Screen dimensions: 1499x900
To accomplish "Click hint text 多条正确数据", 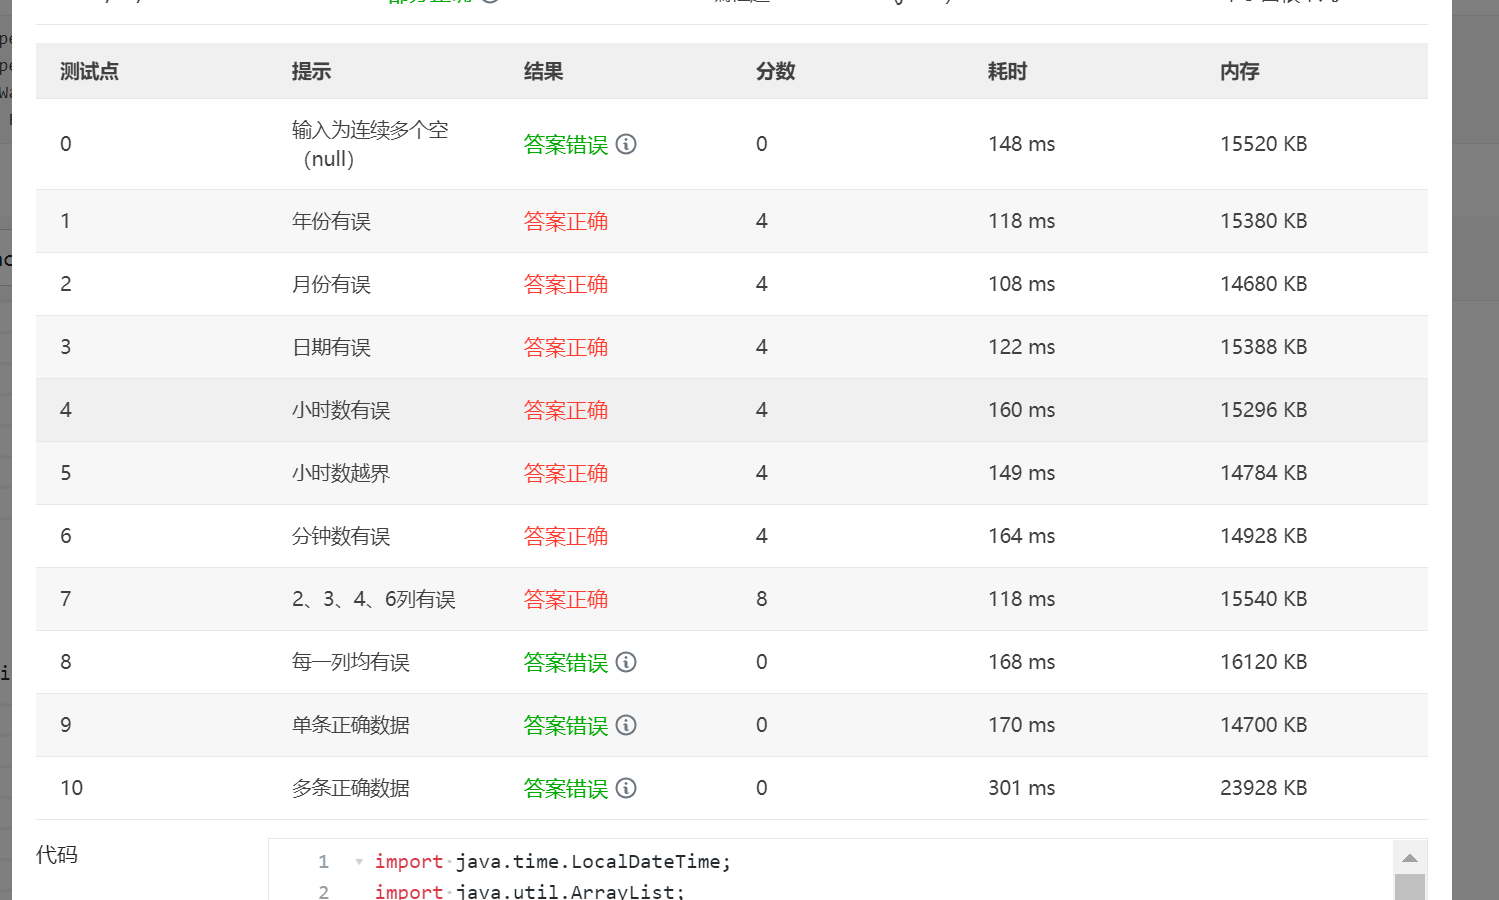I will pyautogui.click(x=351, y=788).
